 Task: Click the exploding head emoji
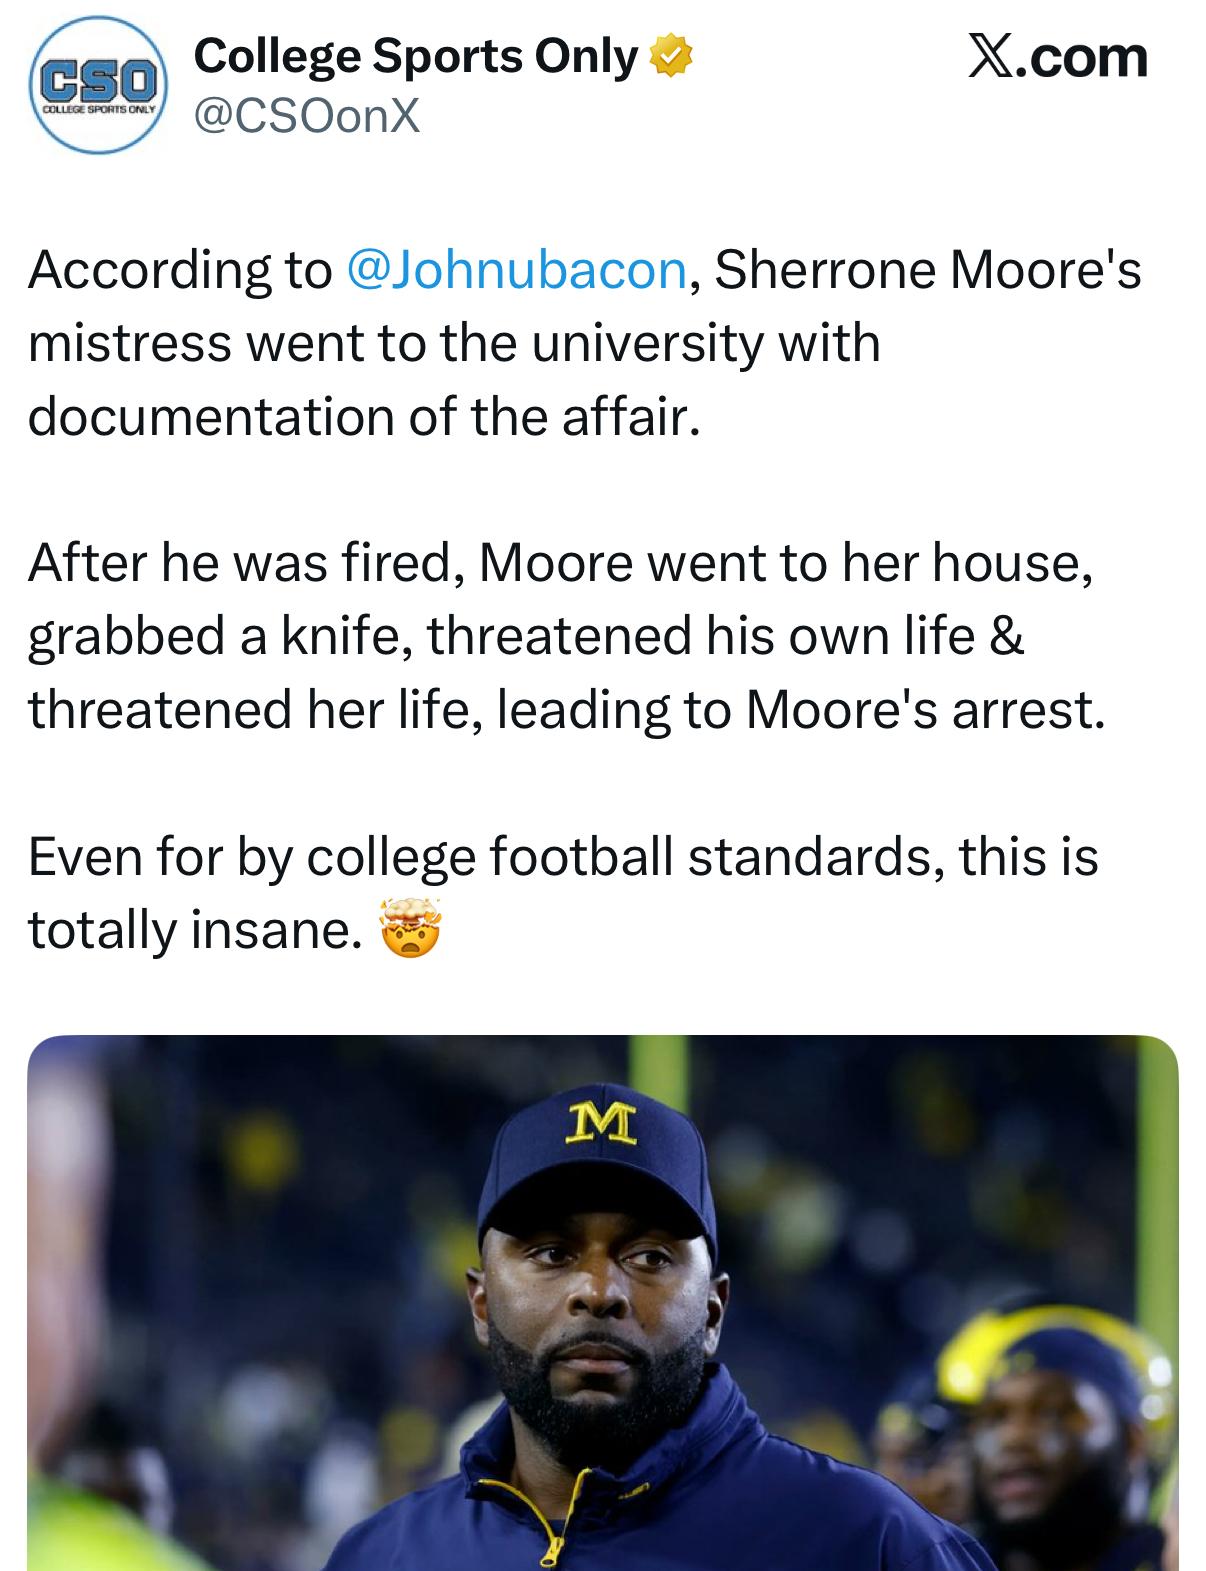[x=409, y=930]
